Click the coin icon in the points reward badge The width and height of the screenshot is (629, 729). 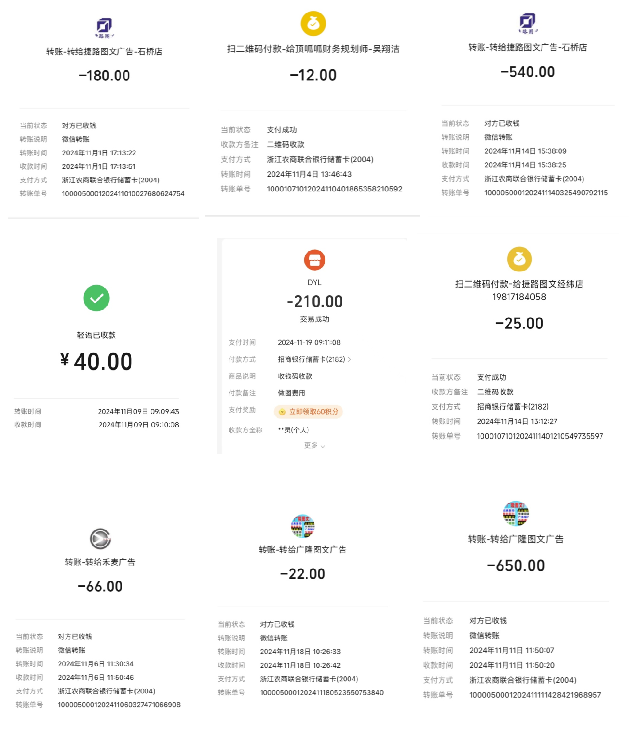(x=282, y=410)
